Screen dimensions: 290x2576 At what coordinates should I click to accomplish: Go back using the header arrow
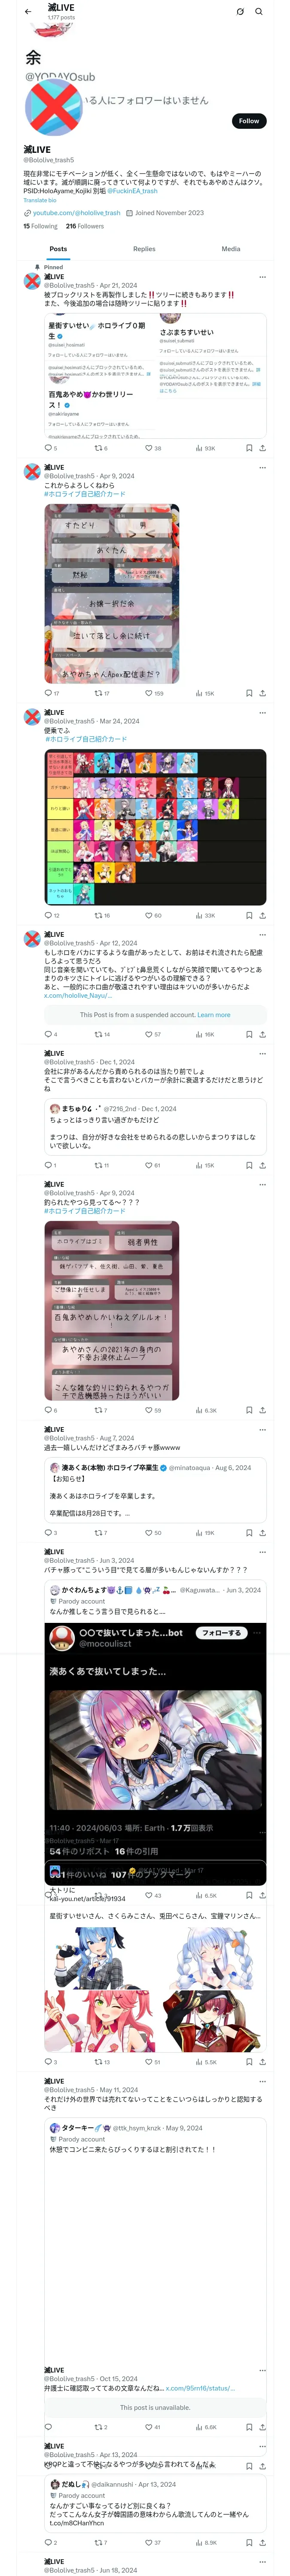28,12
